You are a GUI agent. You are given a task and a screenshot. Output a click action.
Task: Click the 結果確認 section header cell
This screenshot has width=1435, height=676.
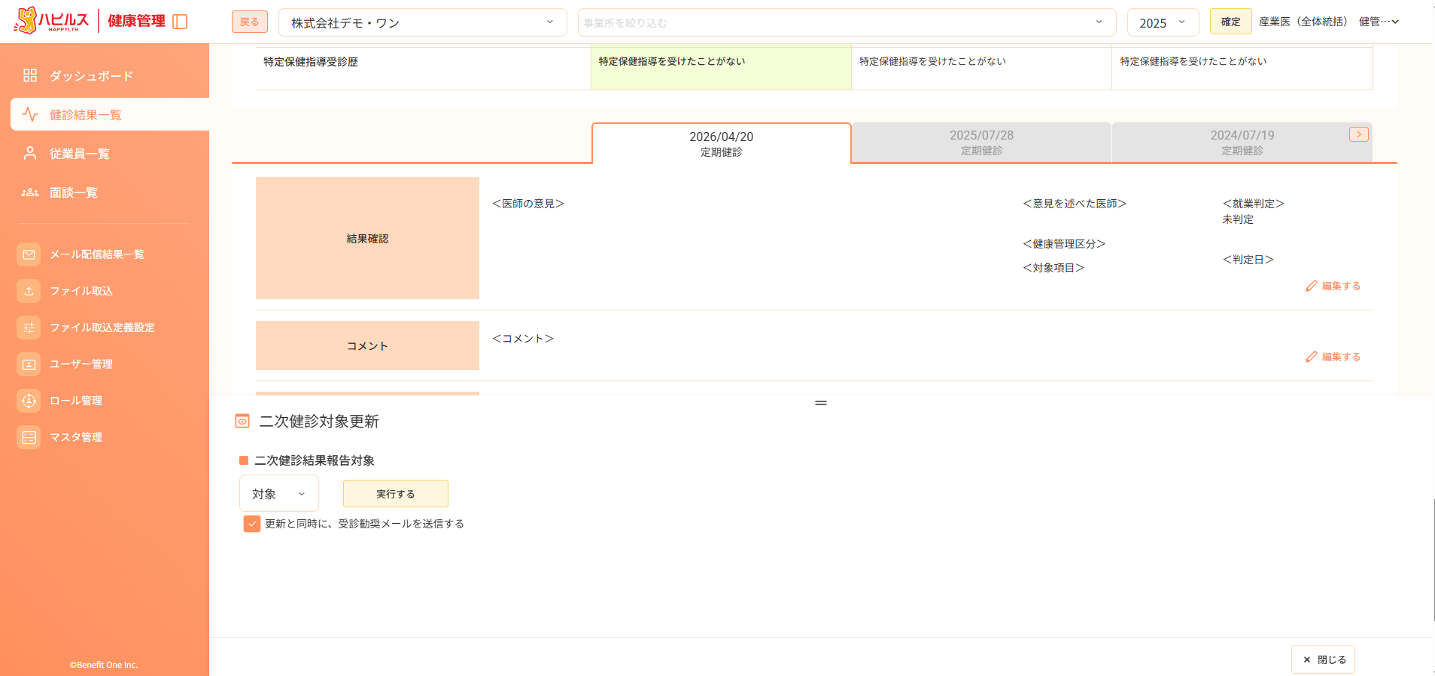click(x=368, y=238)
